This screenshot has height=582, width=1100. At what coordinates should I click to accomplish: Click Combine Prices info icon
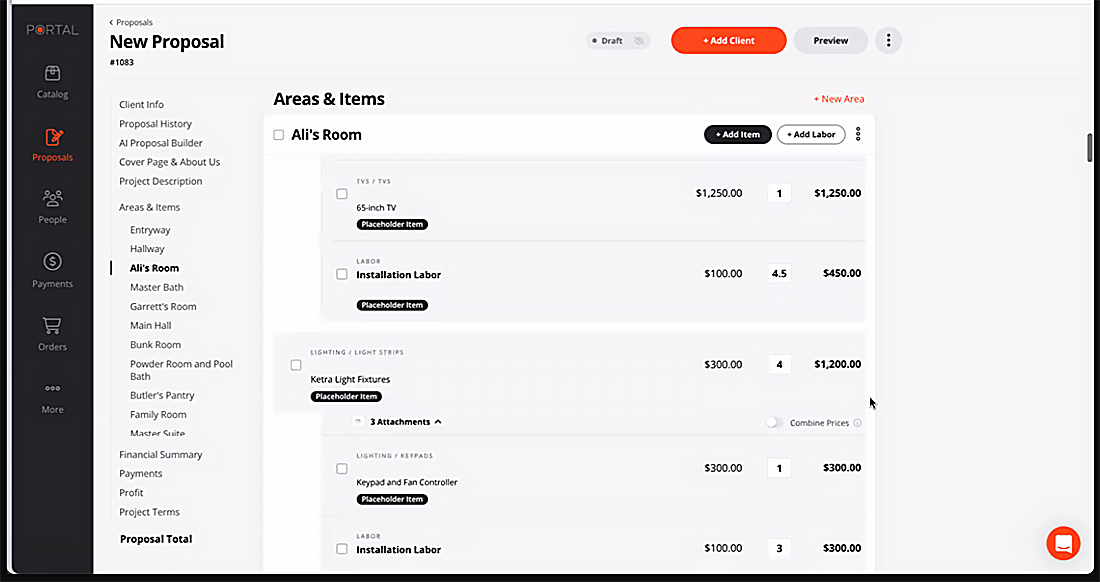(x=857, y=423)
